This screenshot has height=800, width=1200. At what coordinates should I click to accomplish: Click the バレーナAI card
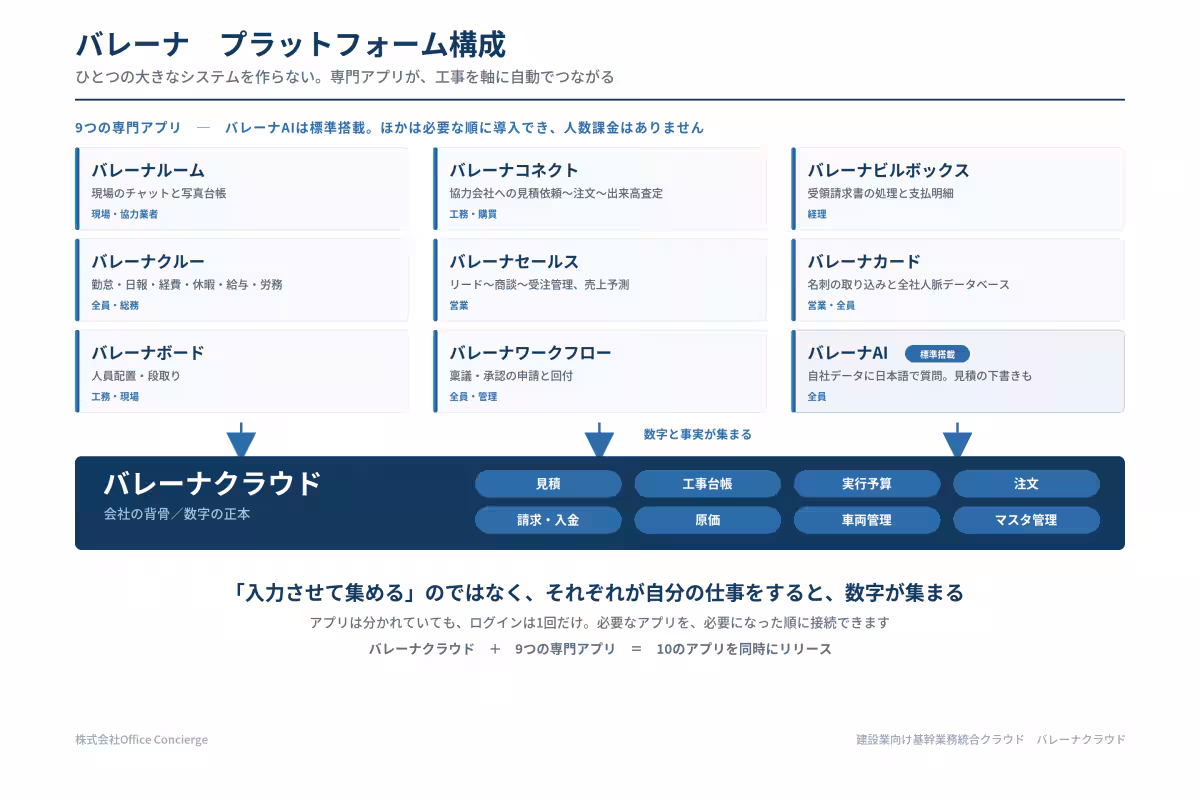pyautogui.click(x=958, y=371)
